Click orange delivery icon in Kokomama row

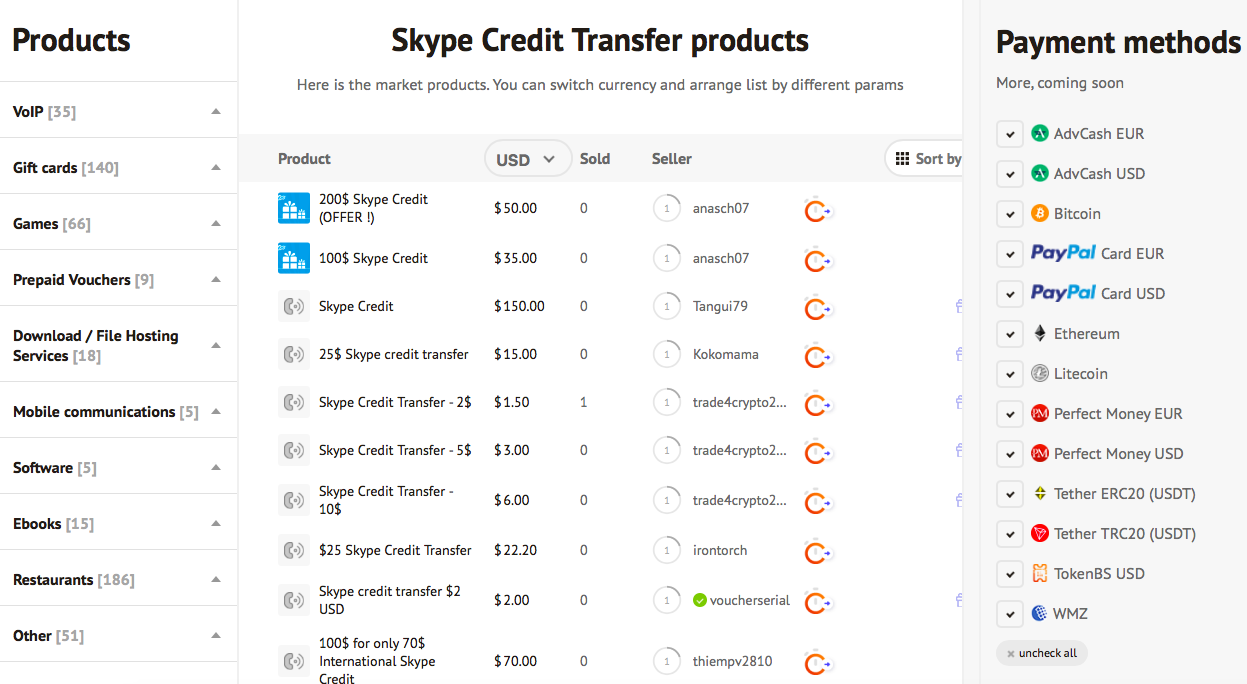819,355
